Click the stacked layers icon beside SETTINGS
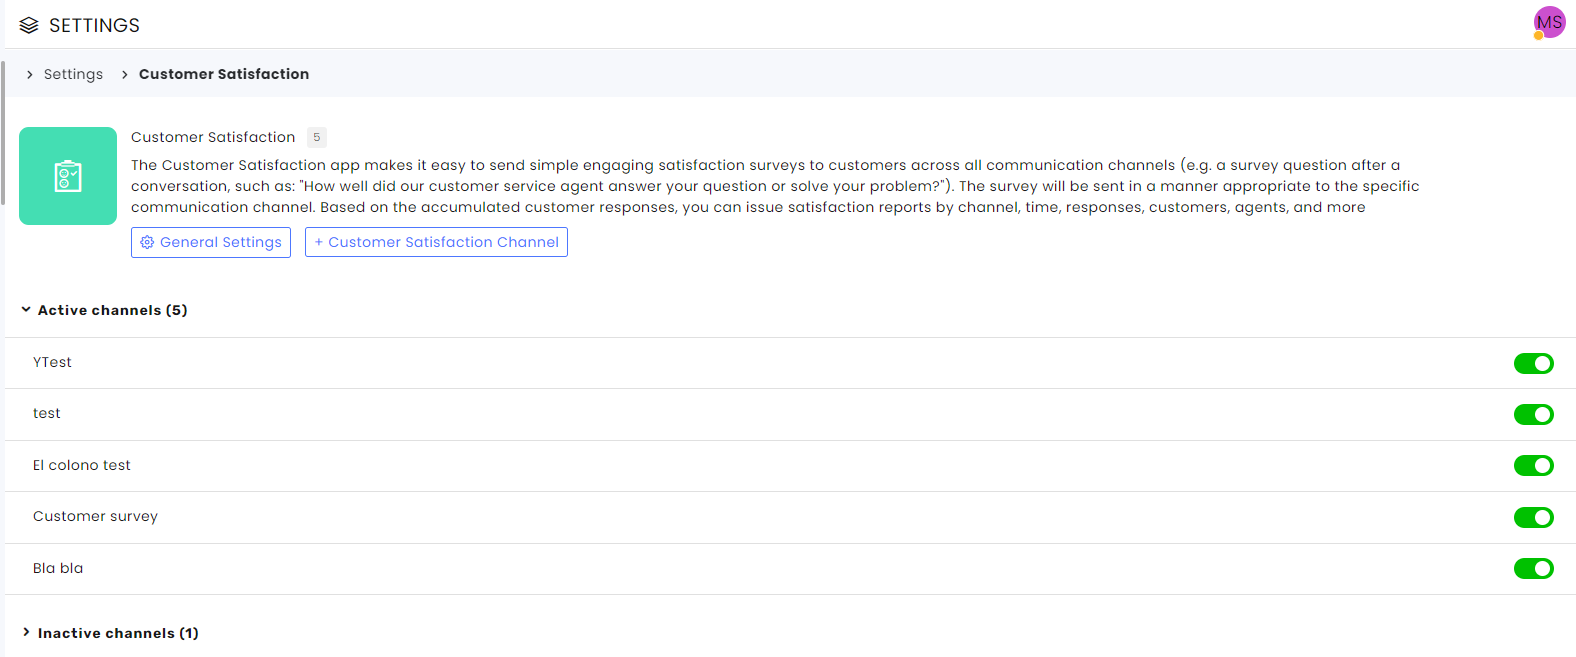 [x=29, y=25]
